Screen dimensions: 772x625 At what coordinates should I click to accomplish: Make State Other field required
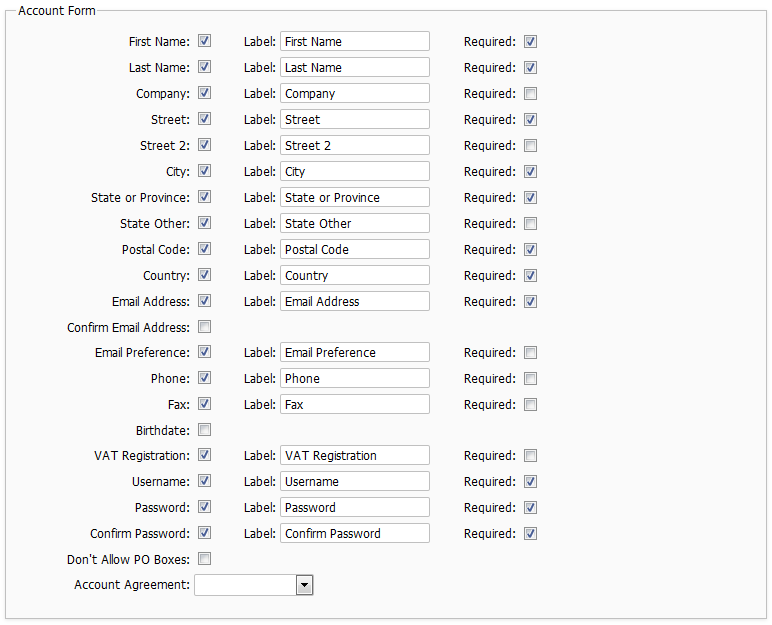[530, 224]
